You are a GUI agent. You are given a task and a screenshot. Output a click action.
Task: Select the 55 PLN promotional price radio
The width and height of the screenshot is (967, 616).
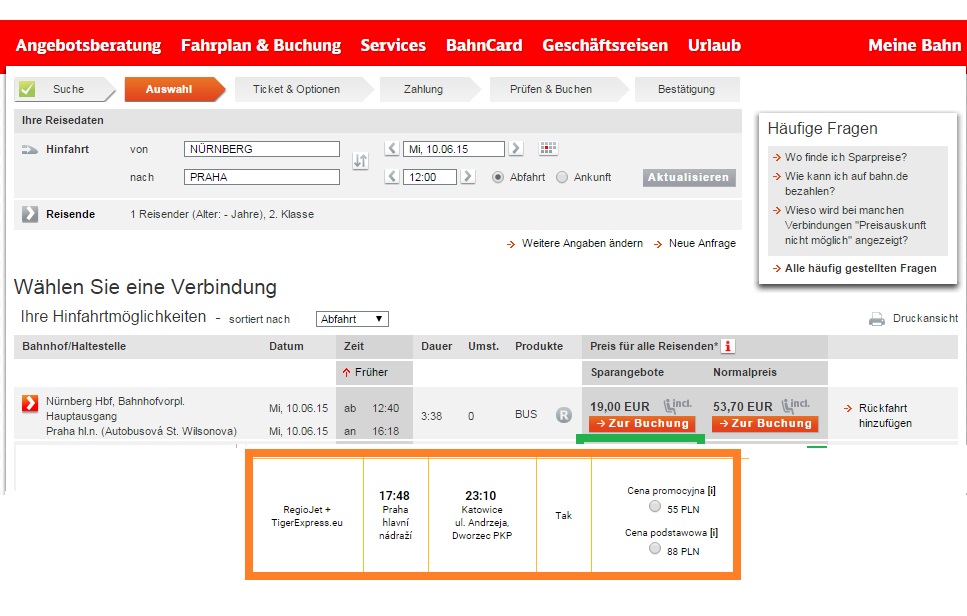654,506
